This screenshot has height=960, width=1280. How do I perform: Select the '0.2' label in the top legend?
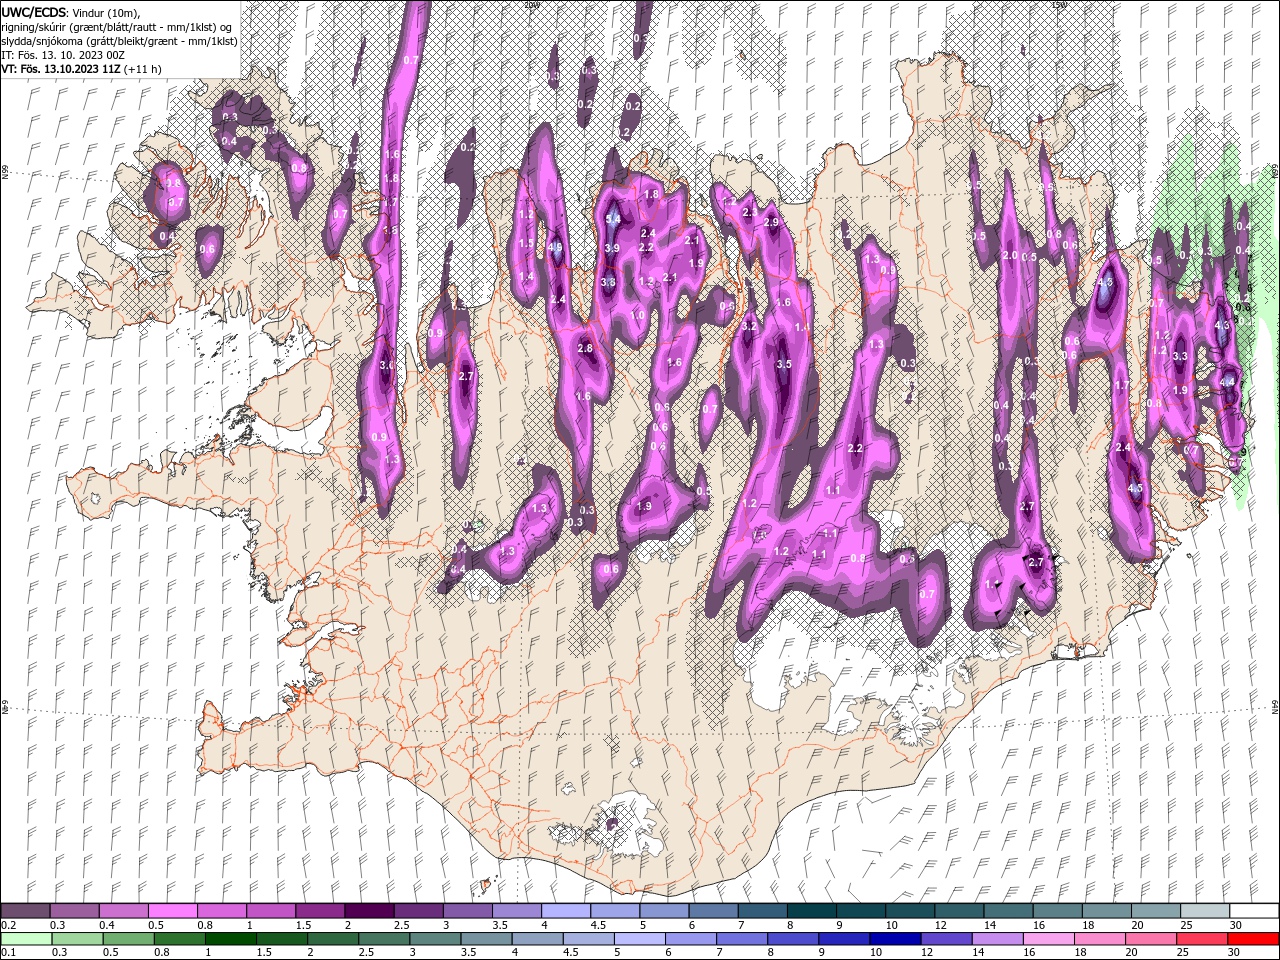8,925
